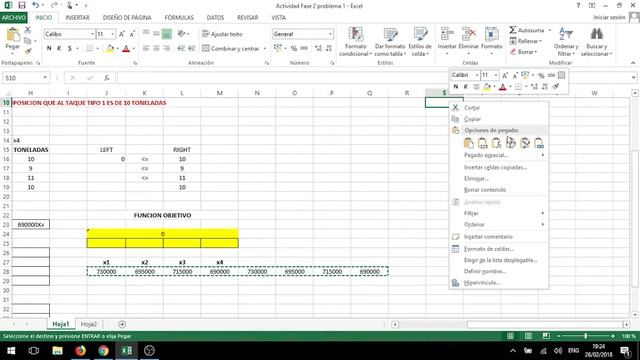Click the Cortar scissors icon in the ribbon
The height and width of the screenshot is (360, 640).
(28, 30)
